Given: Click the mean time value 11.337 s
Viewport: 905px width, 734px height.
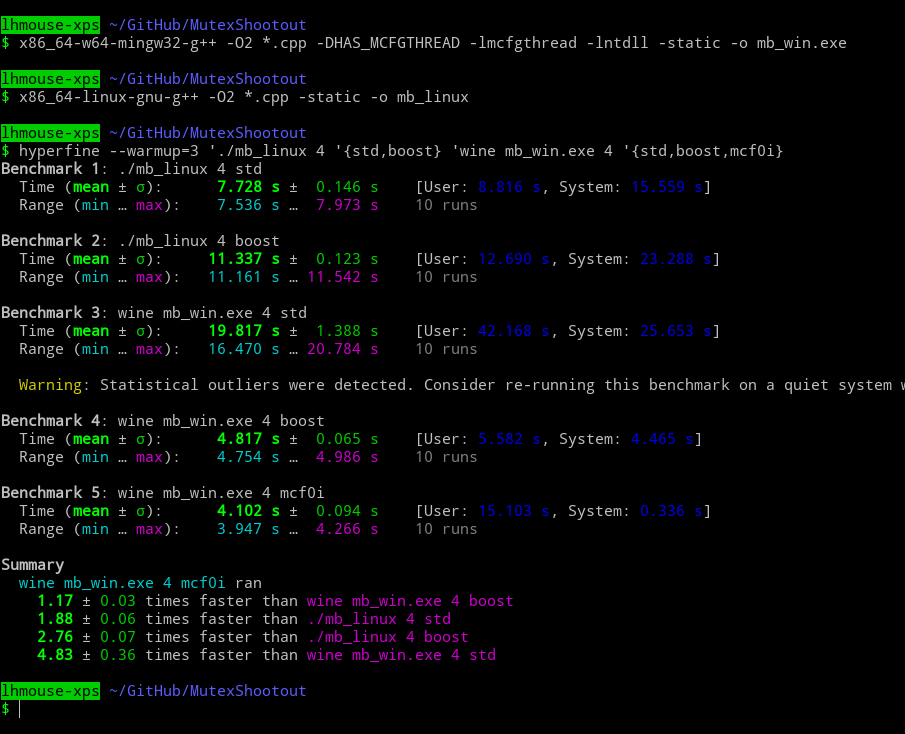Looking at the screenshot, I should [244, 259].
